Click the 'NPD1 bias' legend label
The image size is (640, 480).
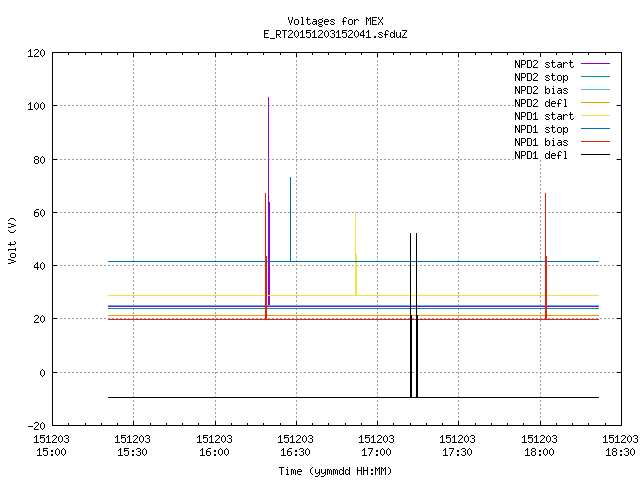(x=541, y=142)
